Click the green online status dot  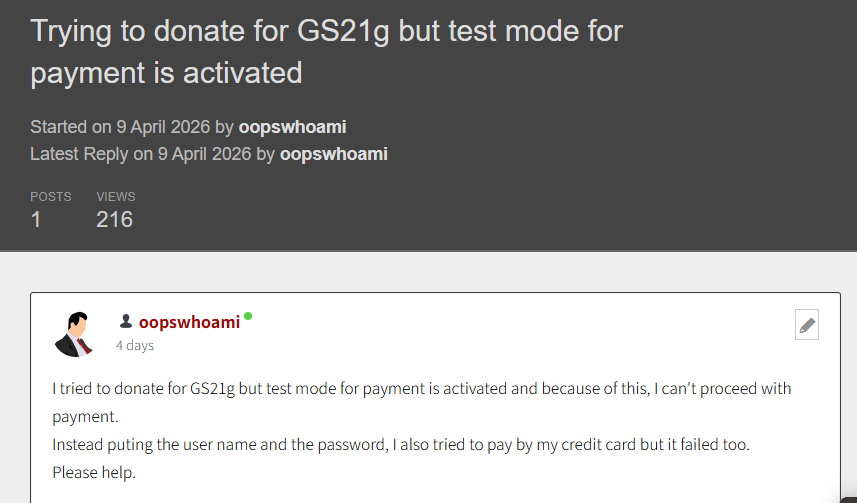point(248,316)
